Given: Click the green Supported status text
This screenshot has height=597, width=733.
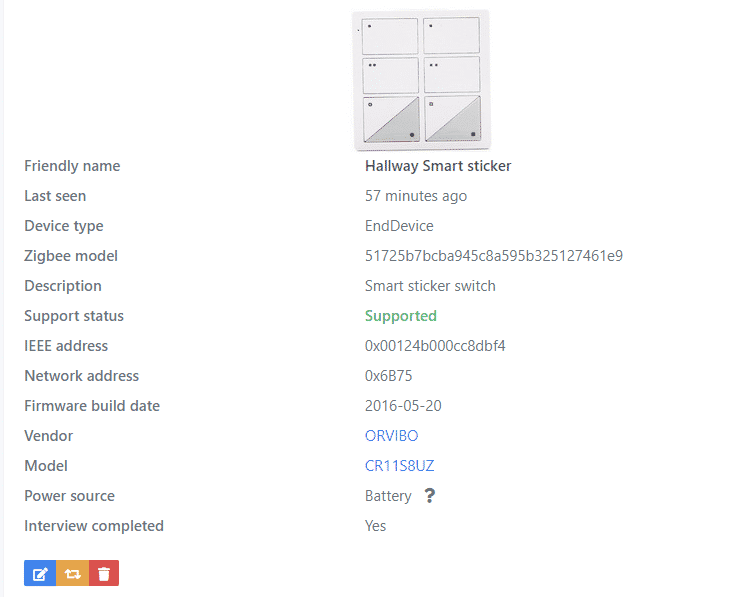Looking at the screenshot, I should [401, 316].
